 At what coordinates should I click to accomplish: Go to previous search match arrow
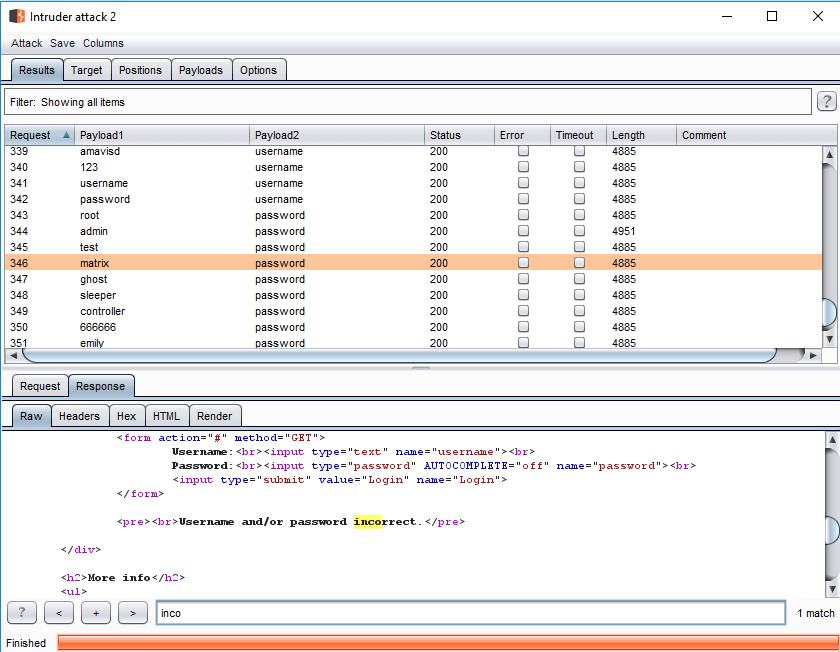click(59, 613)
